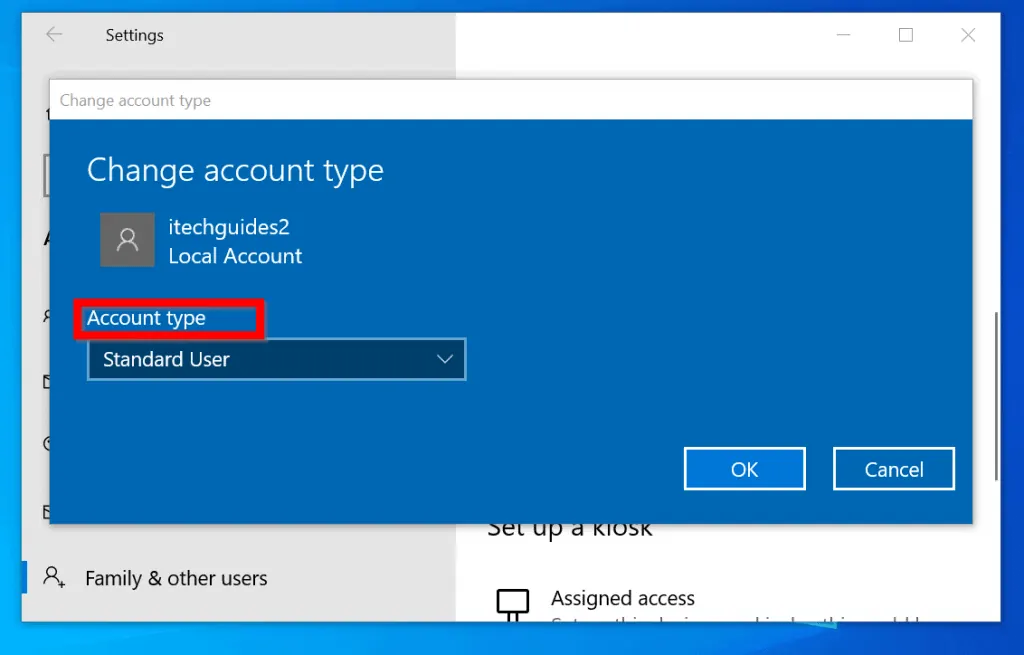
Task: Open the Standard User account type dropdown
Action: pyautogui.click(x=276, y=359)
